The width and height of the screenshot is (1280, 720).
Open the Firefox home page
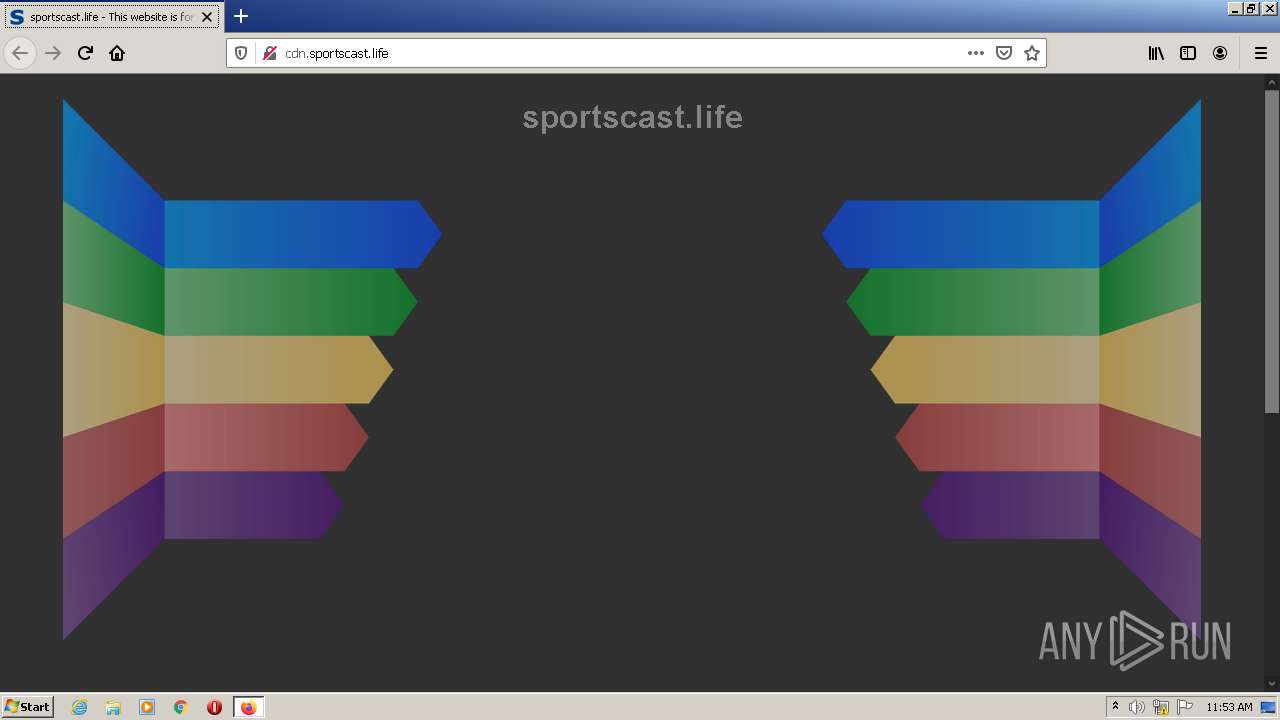pos(117,53)
